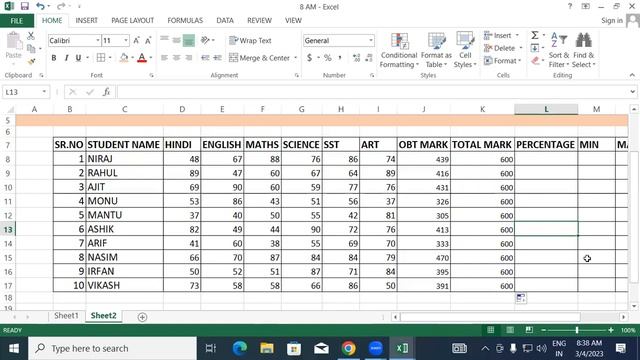
Task: Toggle Underline formatting
Action: (78, 58)
